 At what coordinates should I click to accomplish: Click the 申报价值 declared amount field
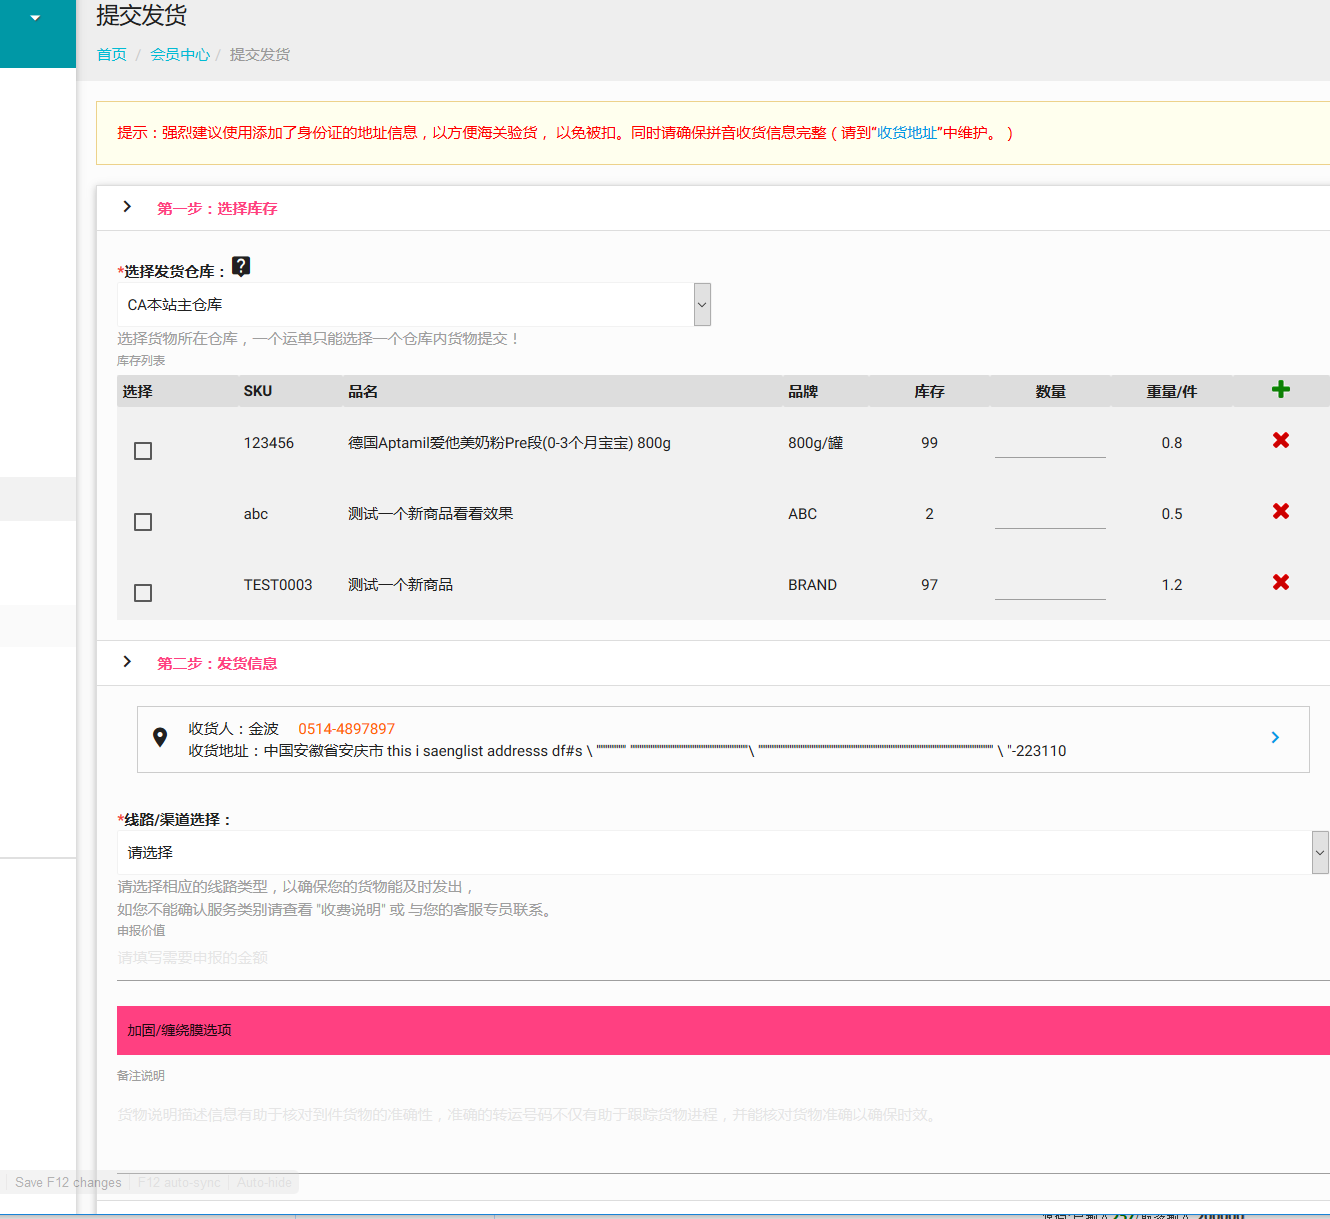pyautogui.click(x=723, y=959)
